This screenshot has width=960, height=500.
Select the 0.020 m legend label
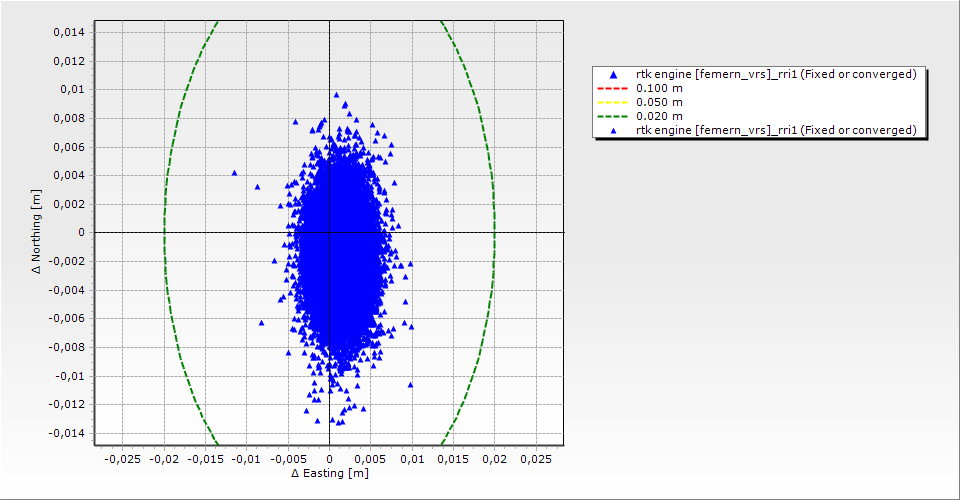pyautogui.click(x=660, y=116)
